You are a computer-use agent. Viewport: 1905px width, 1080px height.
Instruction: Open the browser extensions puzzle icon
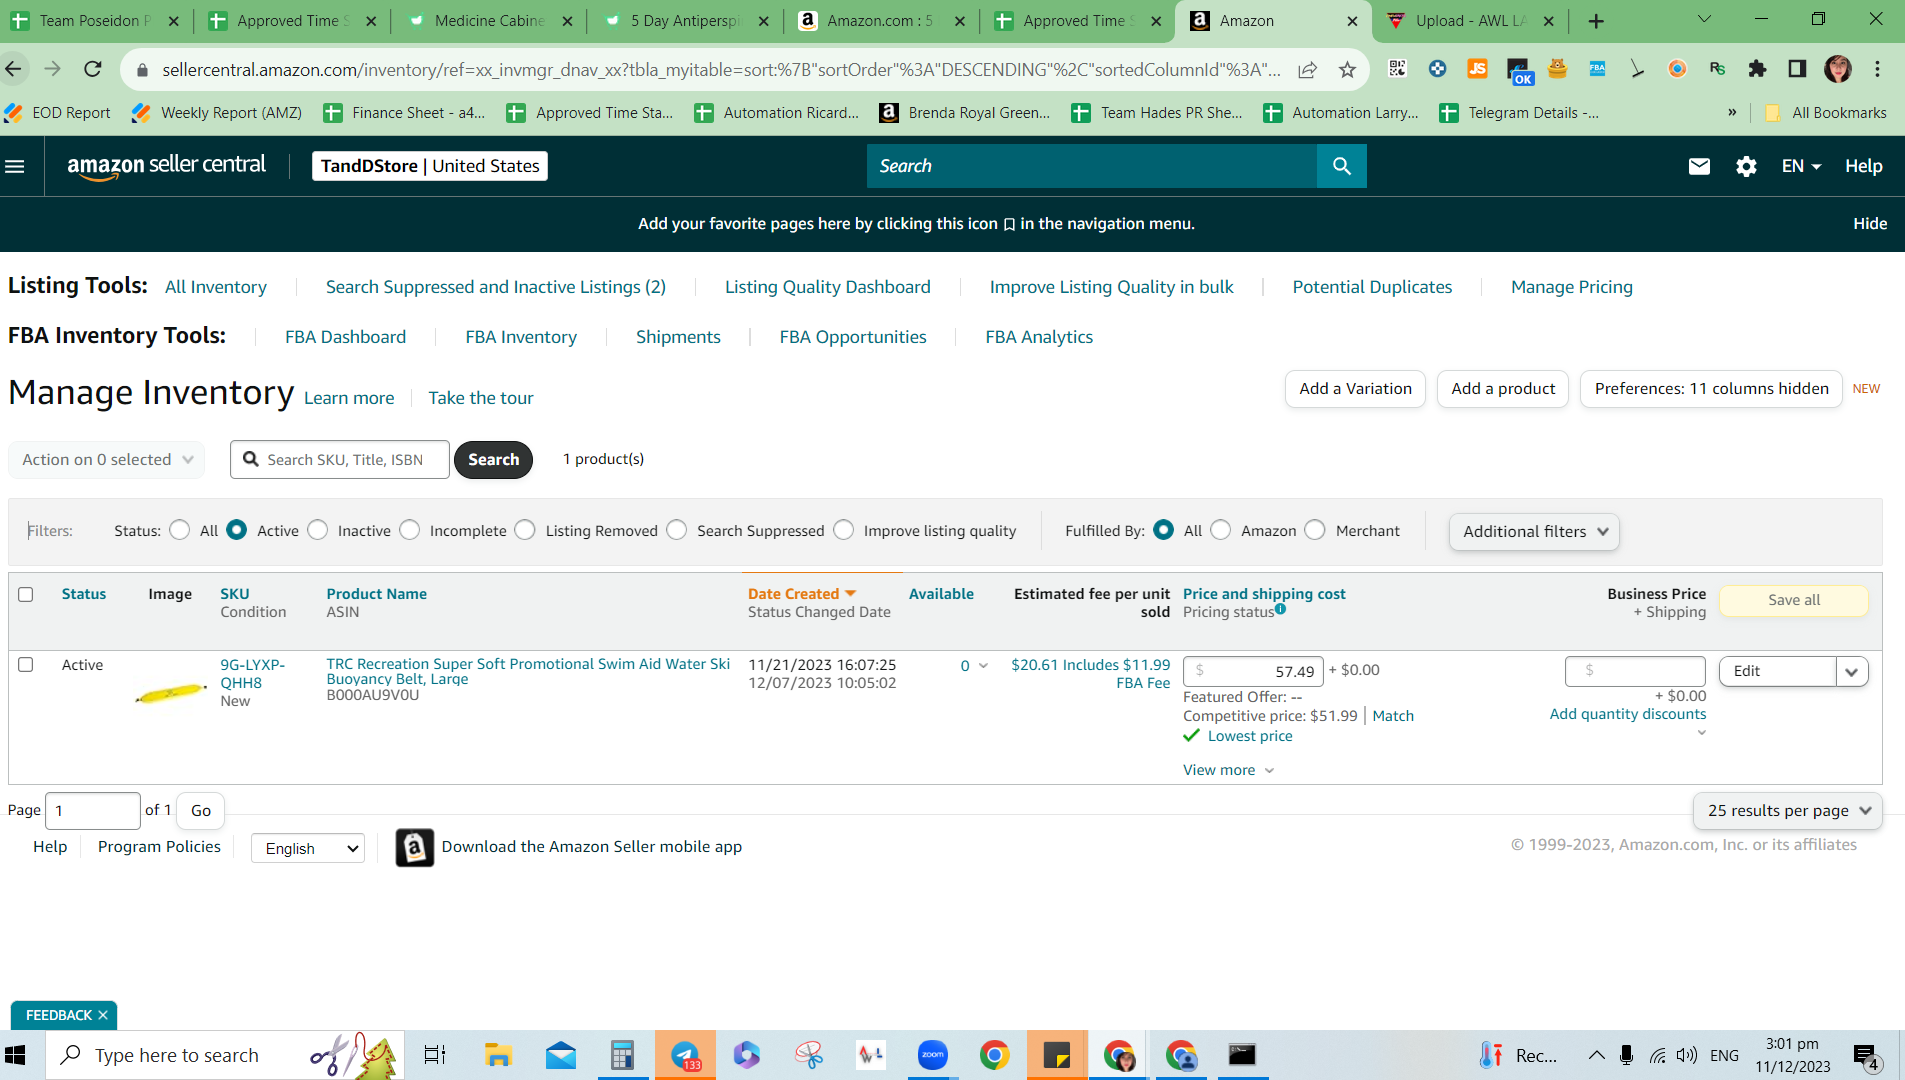(x=1757, y=69)
